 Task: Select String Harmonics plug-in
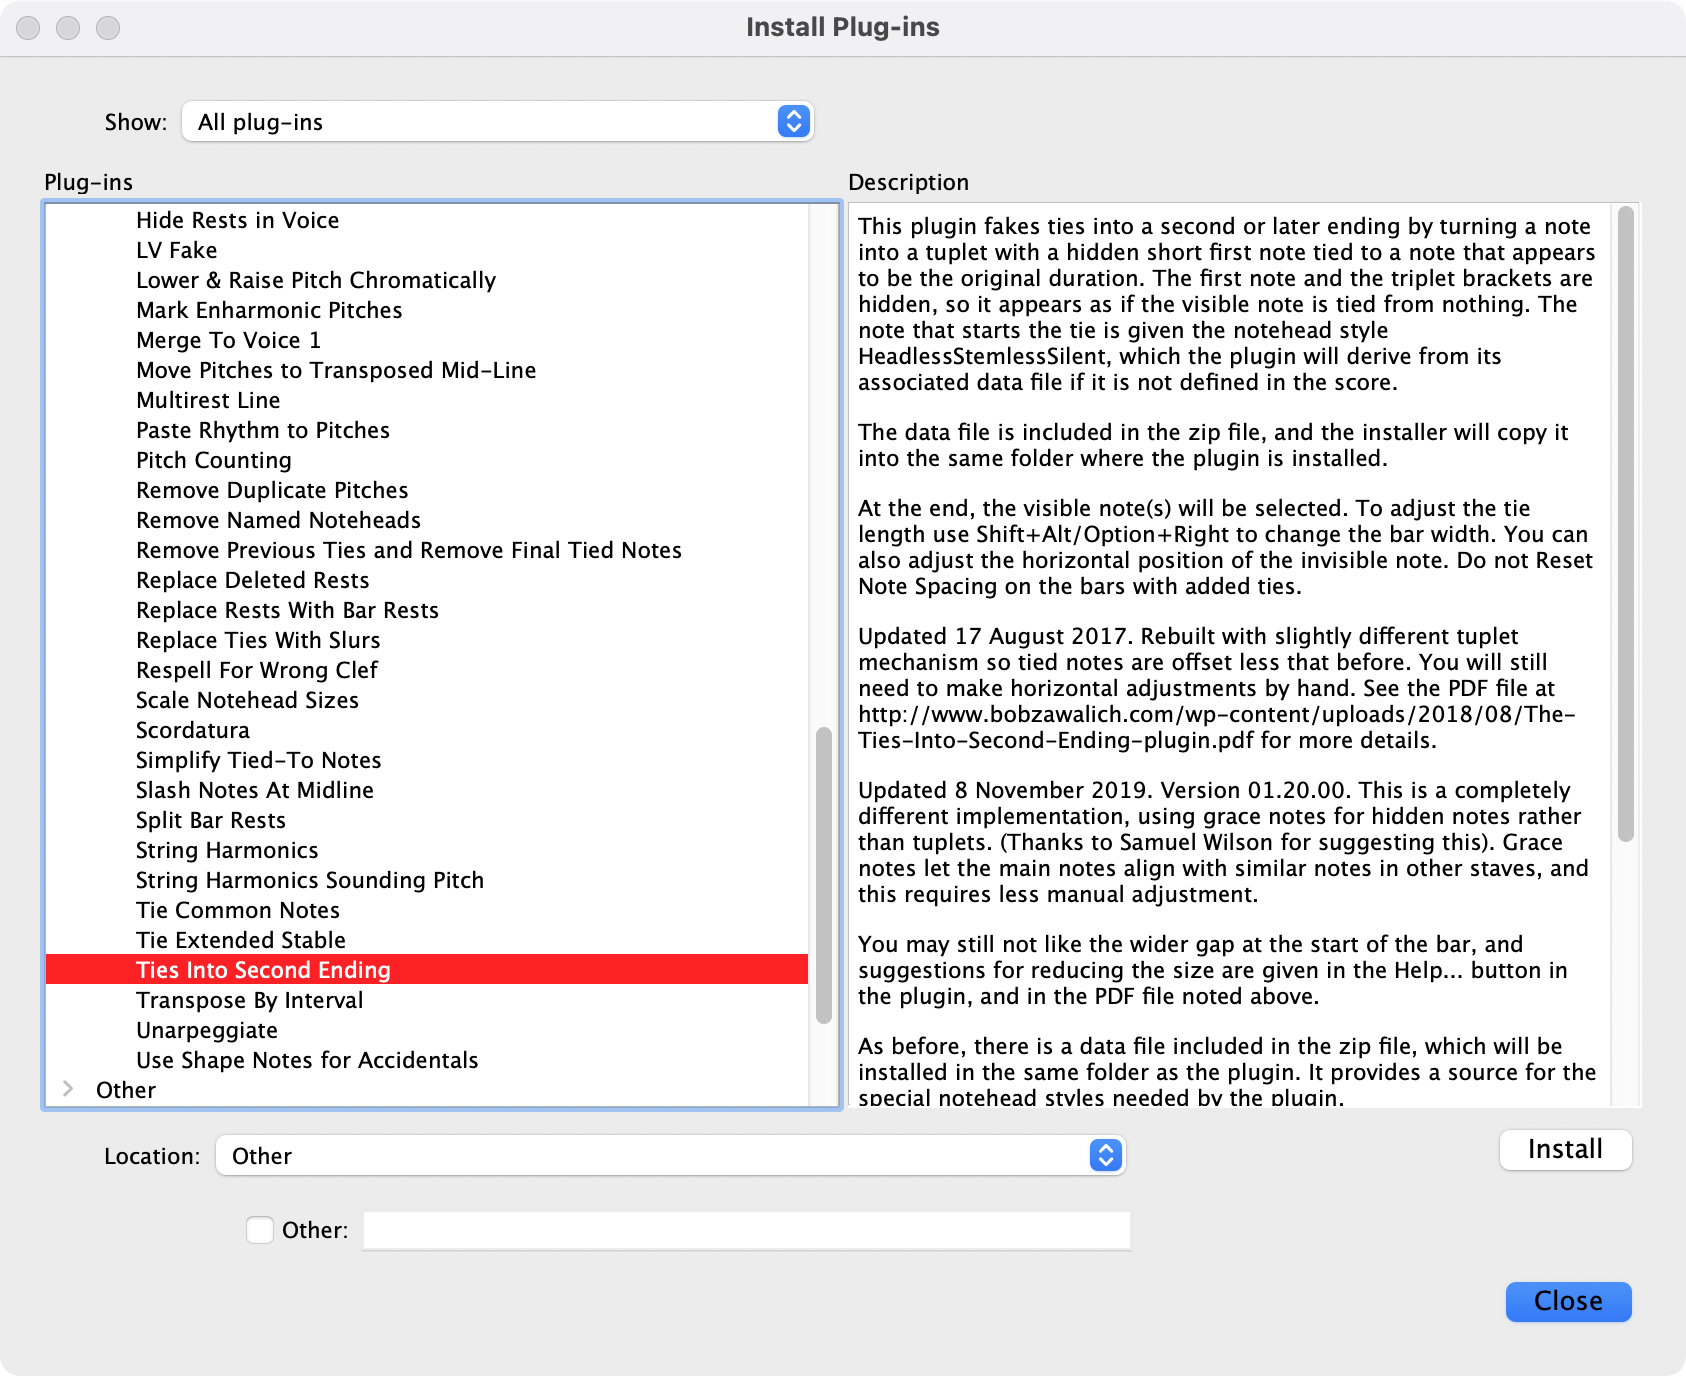(227, 850)
